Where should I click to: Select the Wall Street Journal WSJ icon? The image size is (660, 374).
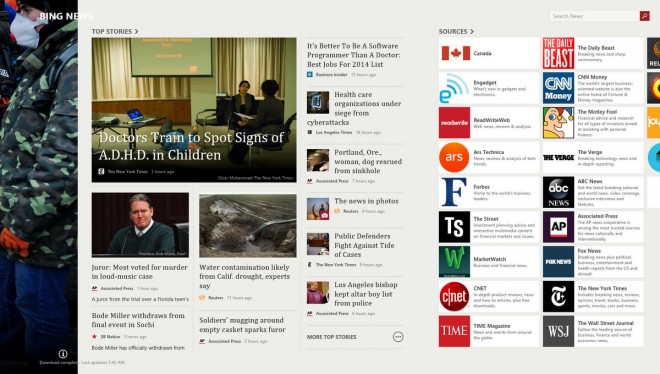click(x=558, y=332)
